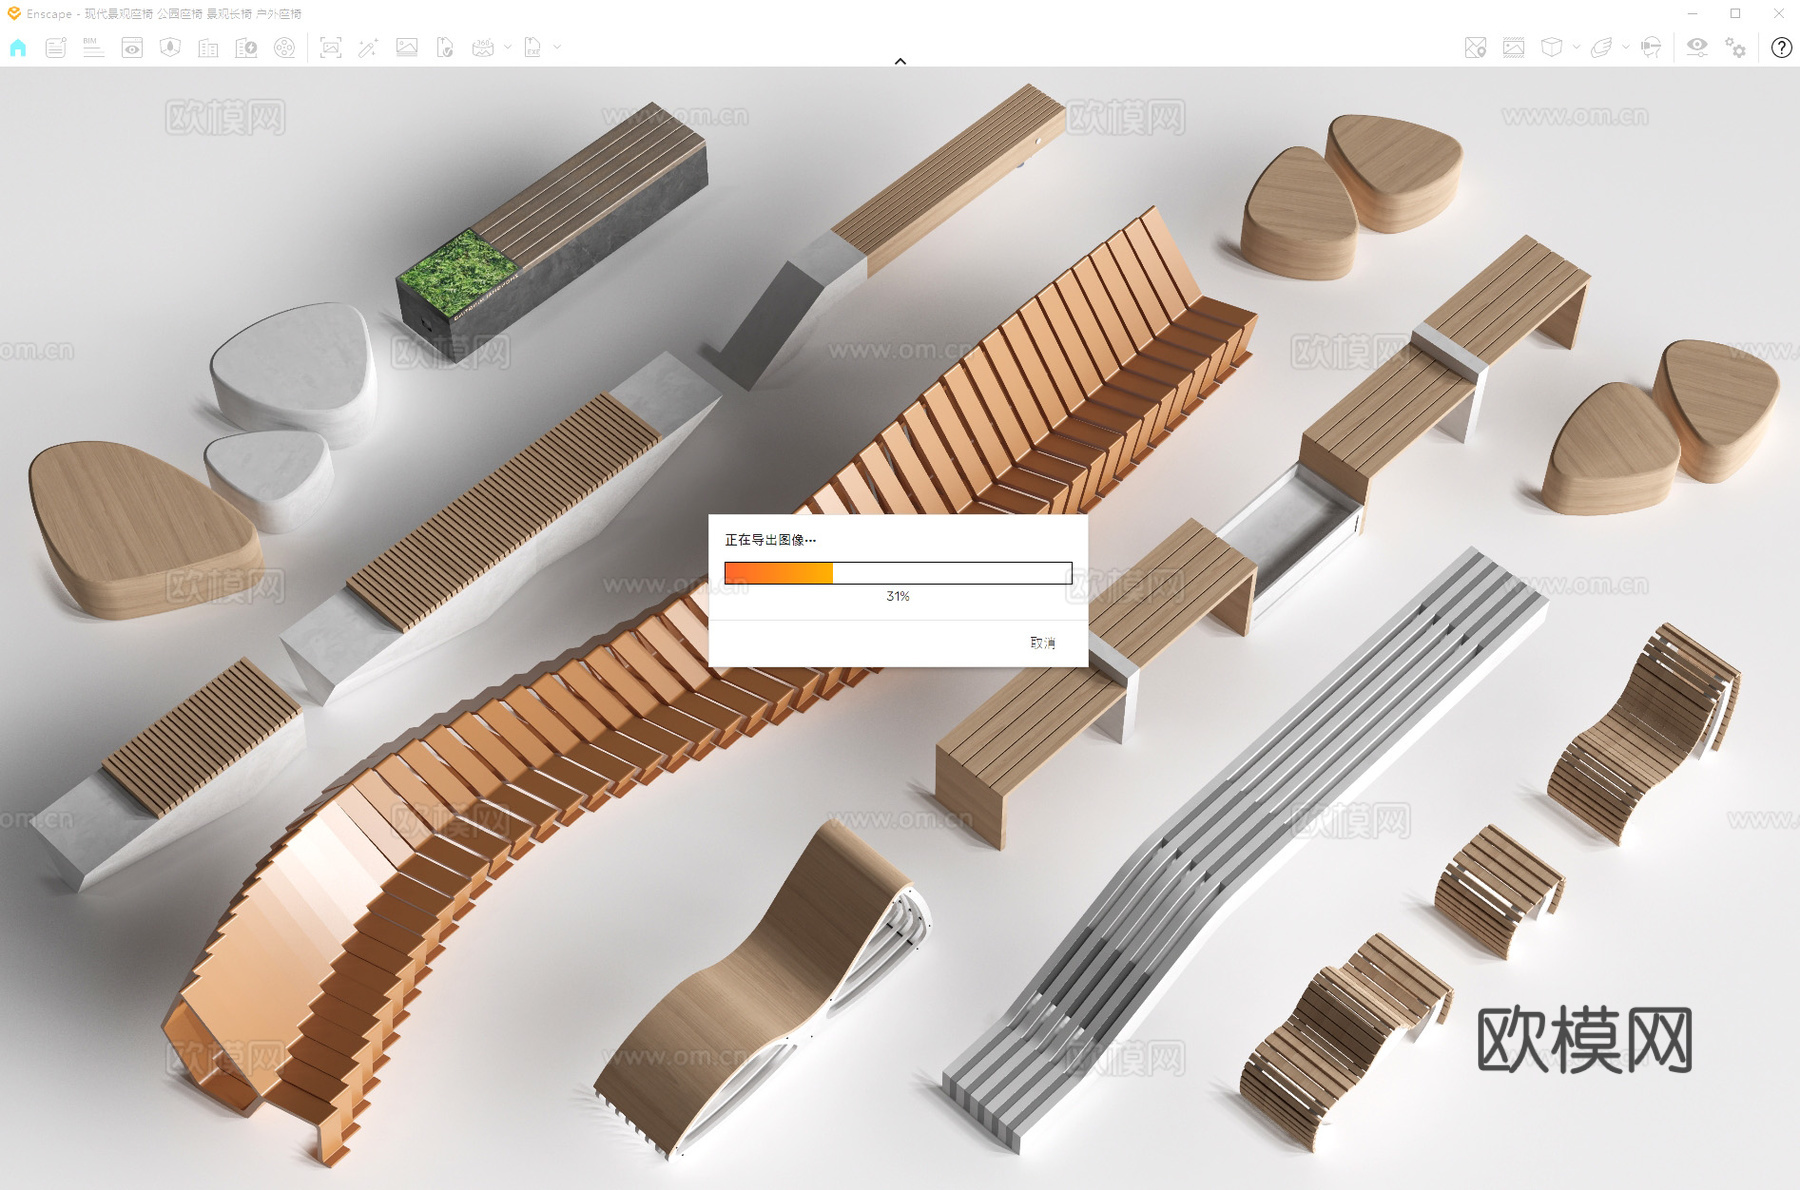
Task: Click the 取消 cancel button
Action: click(x=1043, y=643)
